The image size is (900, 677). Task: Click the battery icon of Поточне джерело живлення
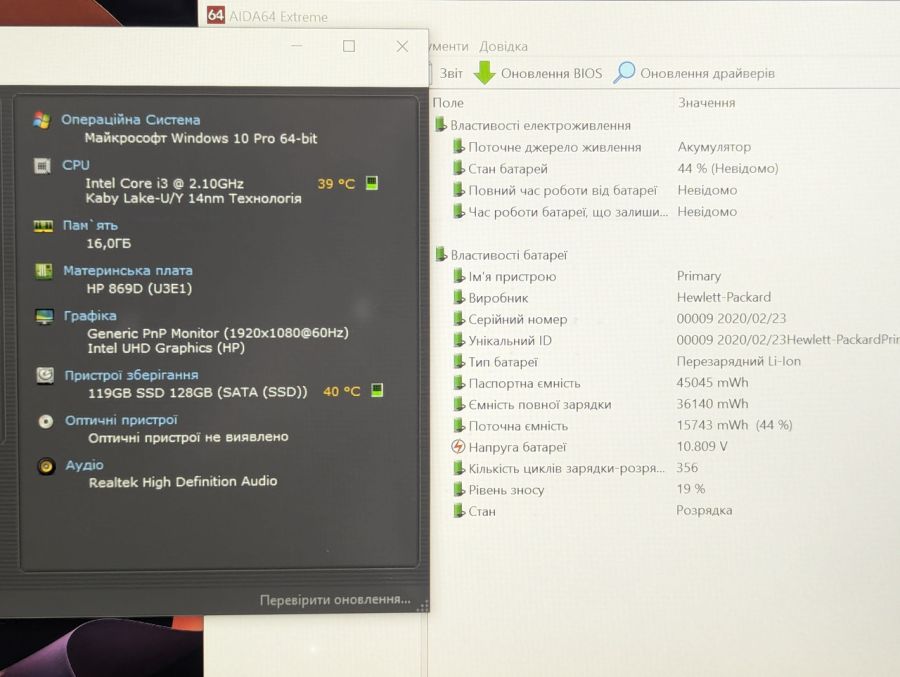(459, 147)
